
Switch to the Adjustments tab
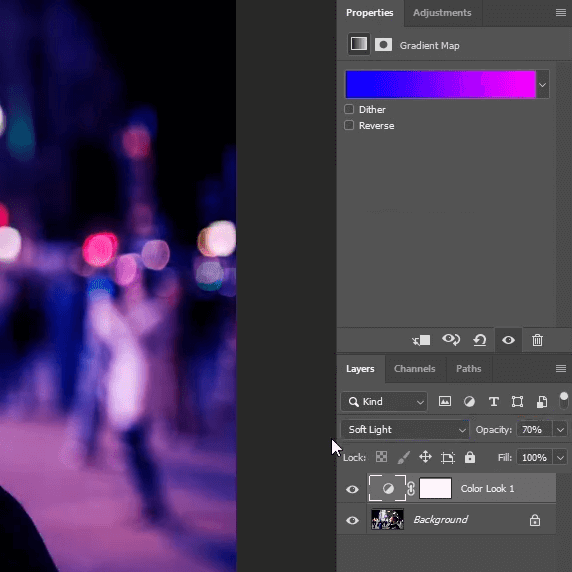[x=442, y=13]
